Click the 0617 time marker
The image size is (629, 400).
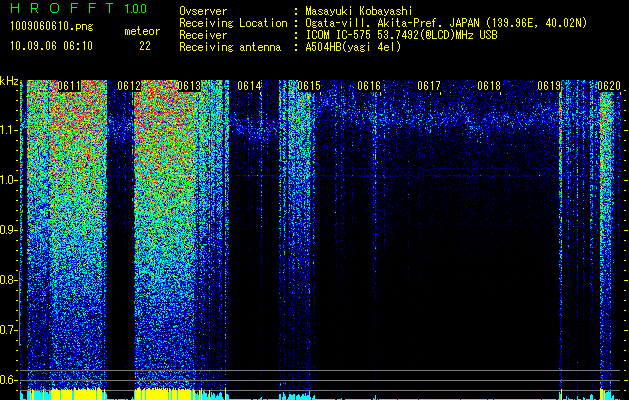pyautogui.click(x=429, y=86)
